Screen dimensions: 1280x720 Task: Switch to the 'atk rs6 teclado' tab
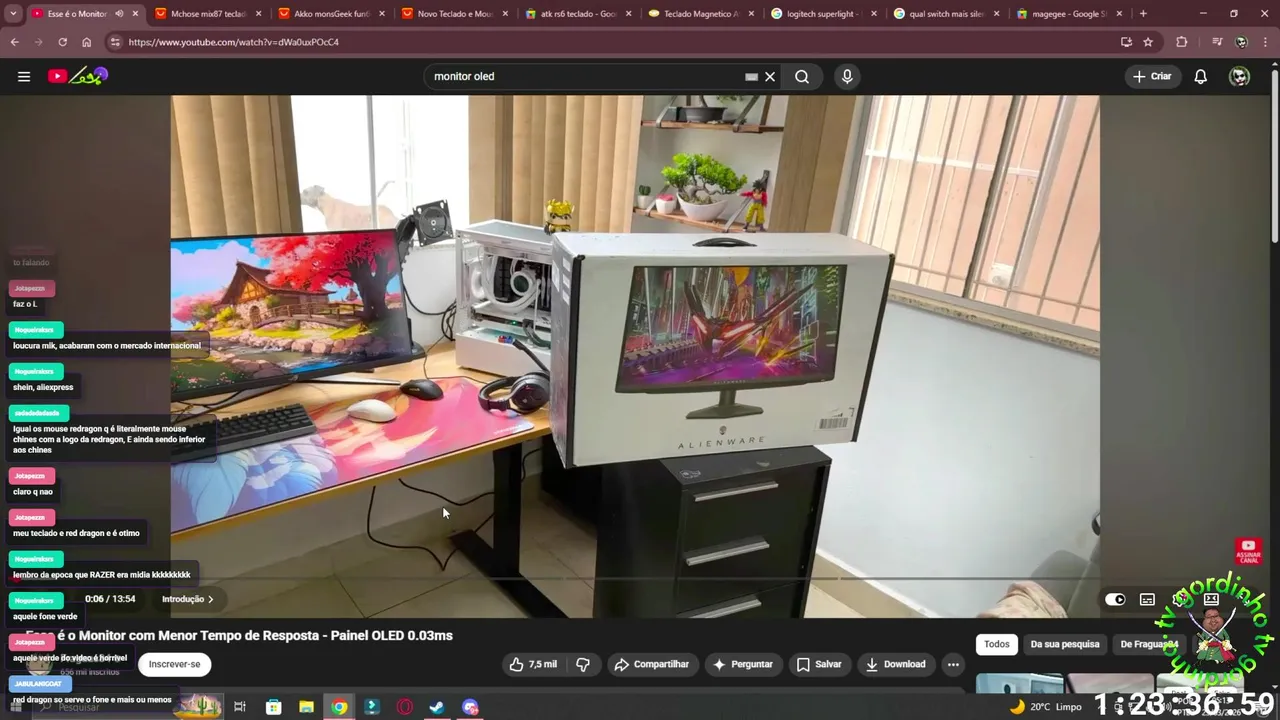coord(577,14)
